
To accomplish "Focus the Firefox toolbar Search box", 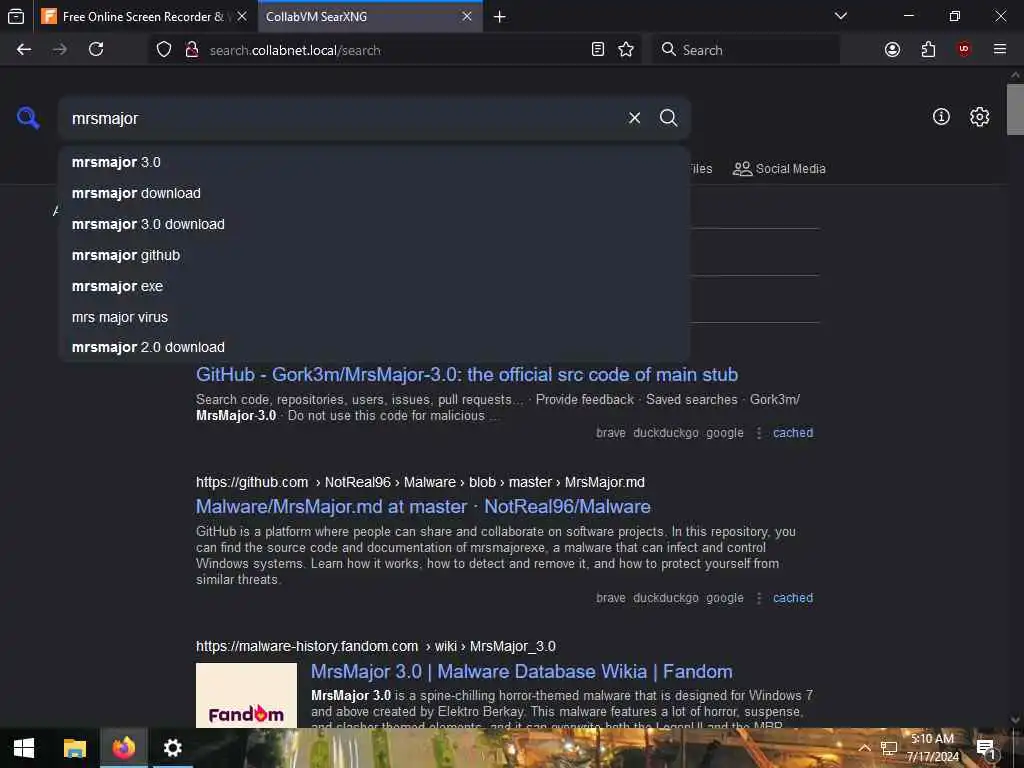I will pos(746,50).
